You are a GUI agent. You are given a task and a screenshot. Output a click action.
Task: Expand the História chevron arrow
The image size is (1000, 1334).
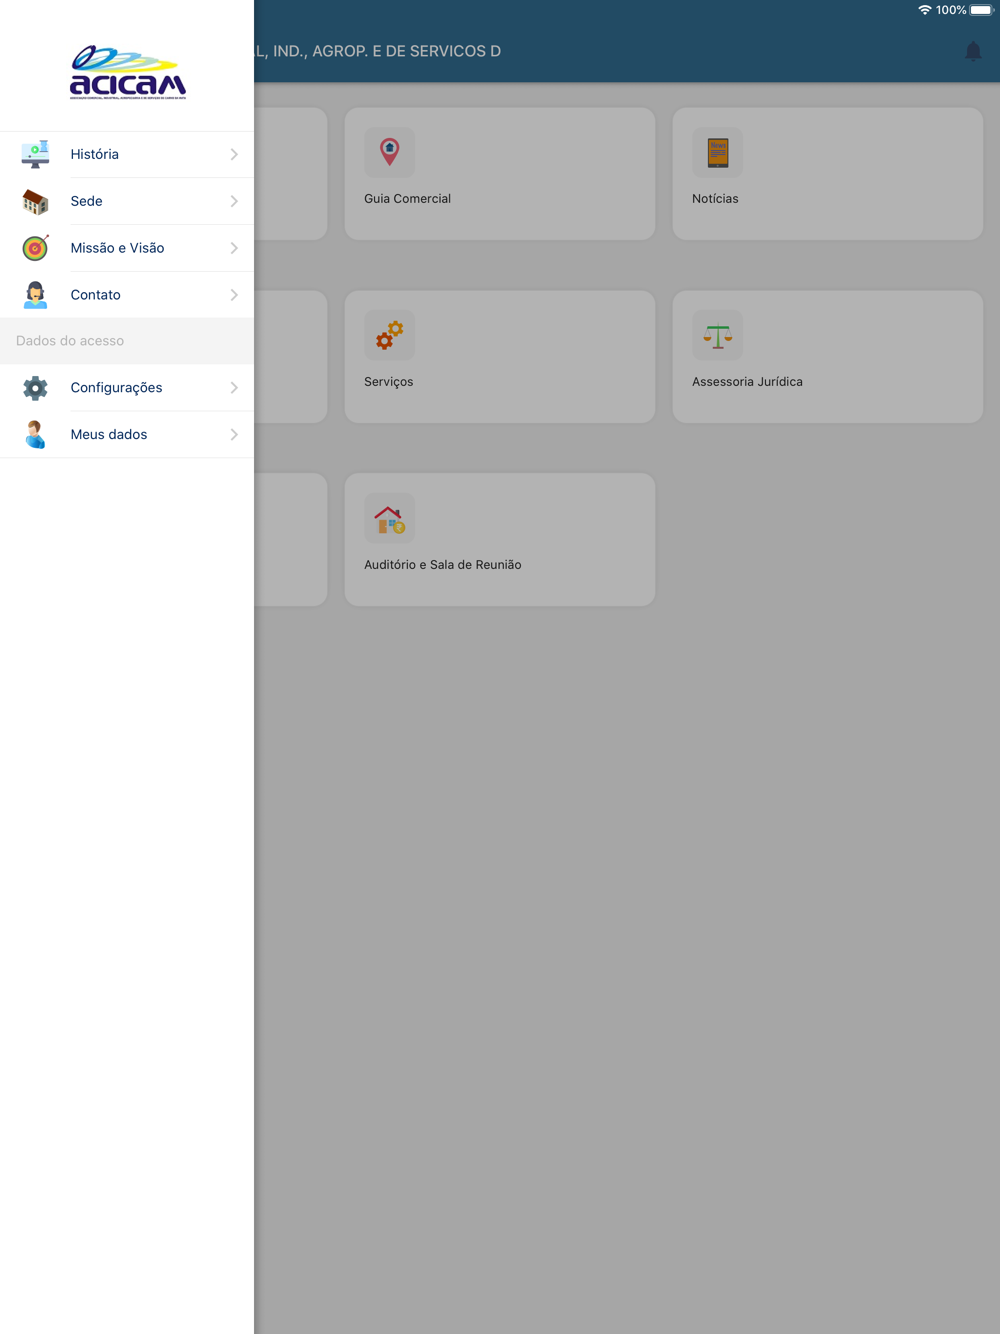(234, 154)
